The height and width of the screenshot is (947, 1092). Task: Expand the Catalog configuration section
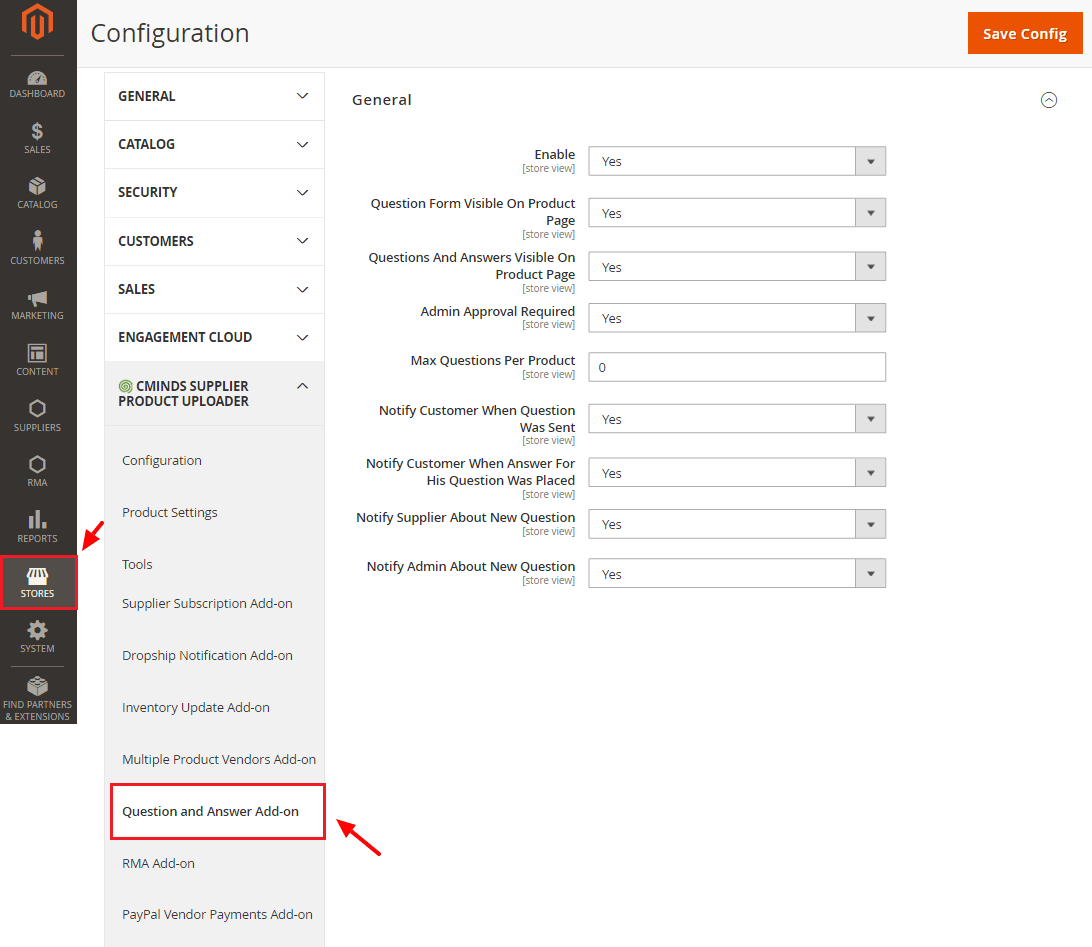pyautogui.click(x=214, y=144)
